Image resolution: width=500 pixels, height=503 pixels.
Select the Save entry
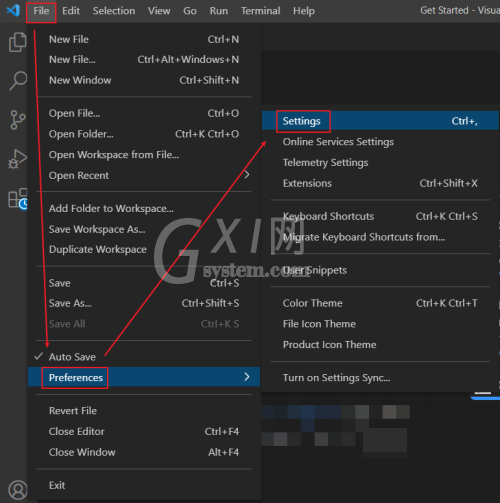(x=144, y=283)
